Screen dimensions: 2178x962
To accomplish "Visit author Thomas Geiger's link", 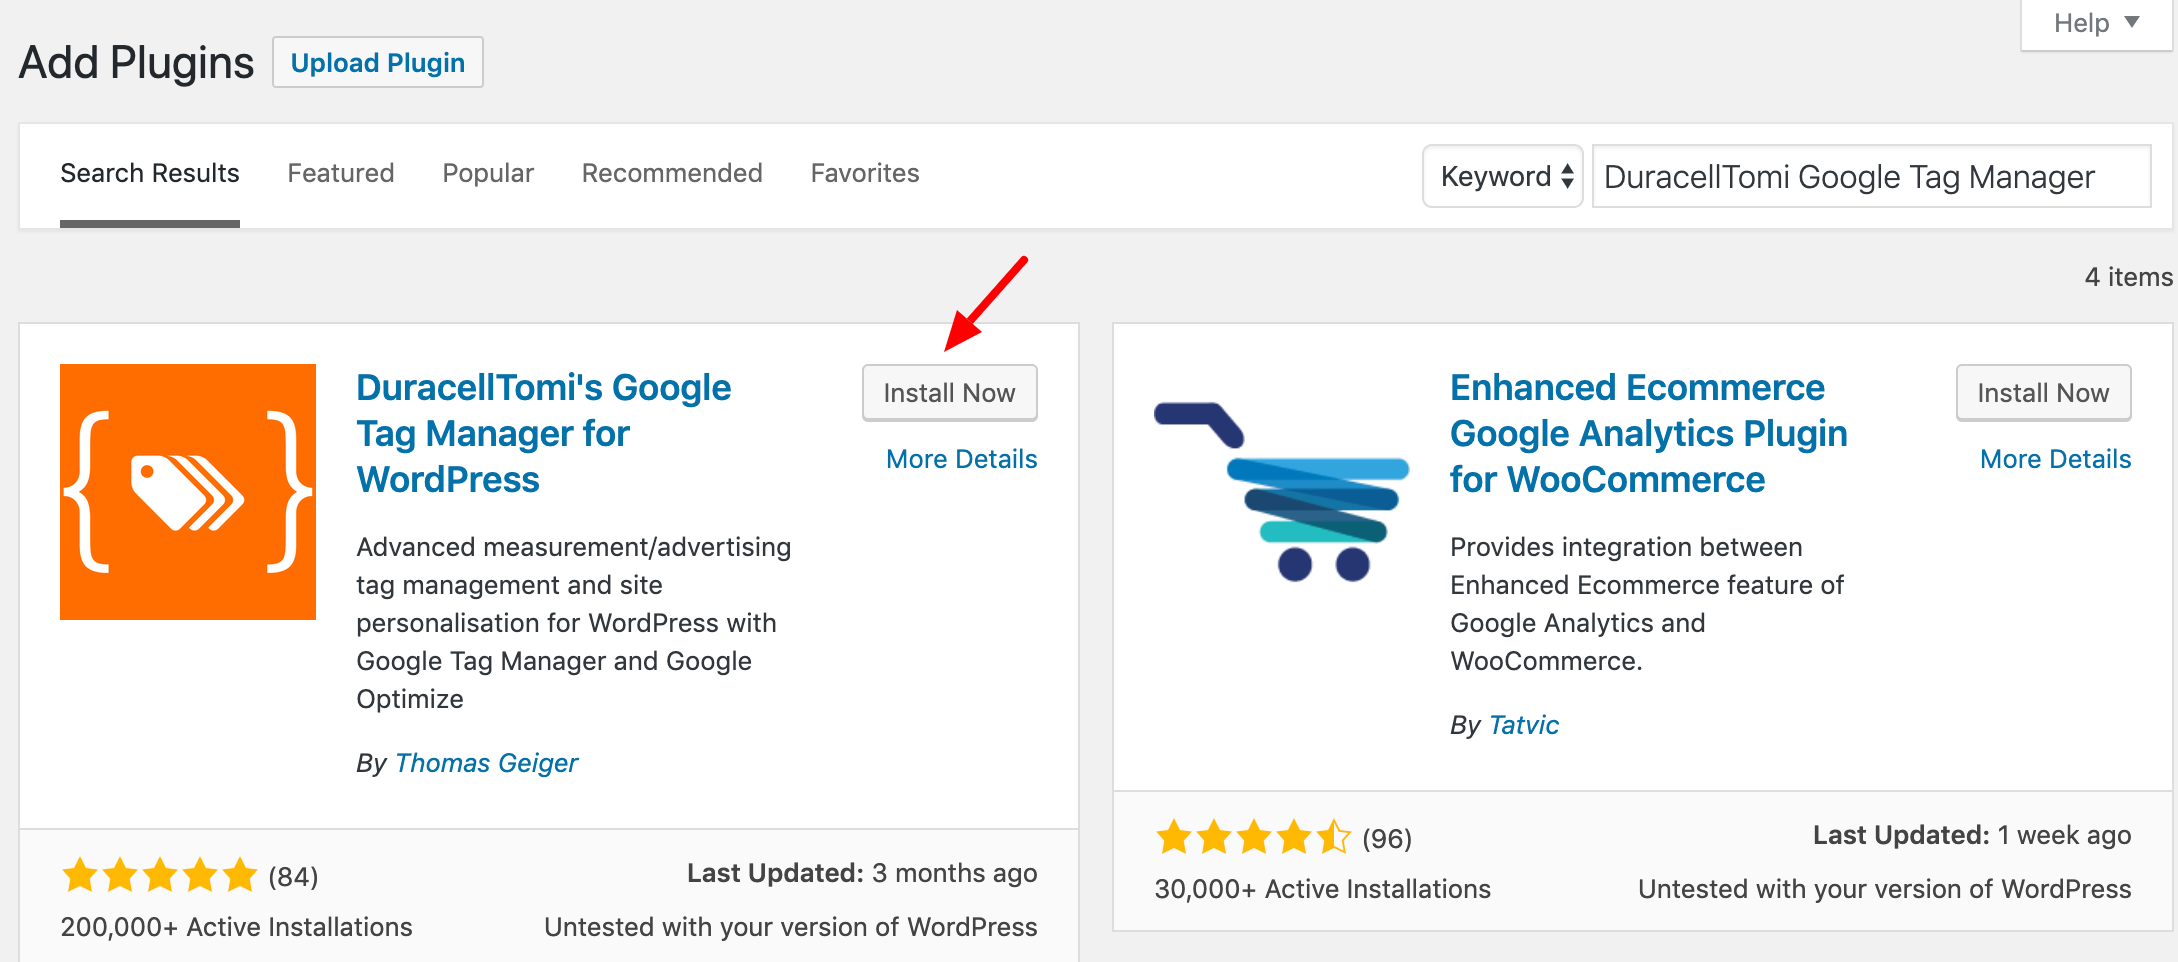I will pos(487,763).
